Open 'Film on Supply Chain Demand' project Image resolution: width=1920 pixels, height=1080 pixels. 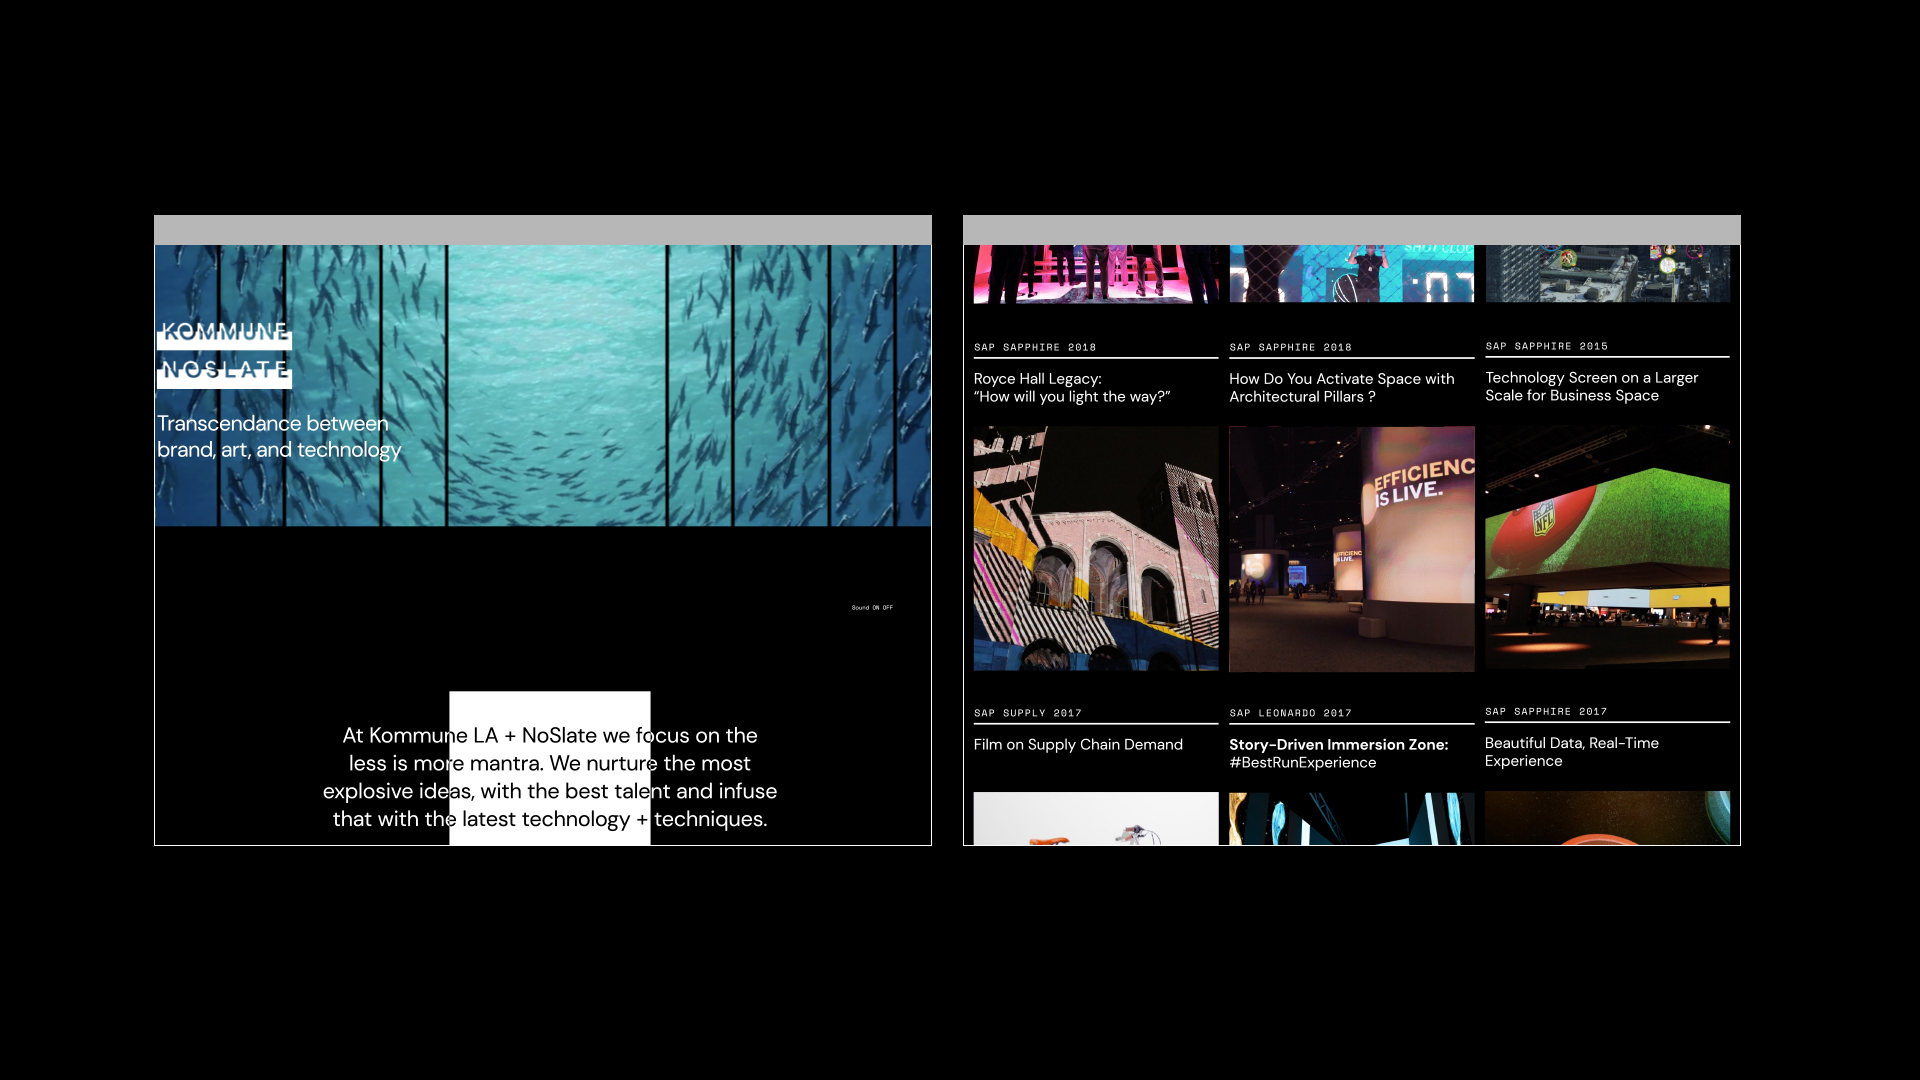[x=1078, y=744]
